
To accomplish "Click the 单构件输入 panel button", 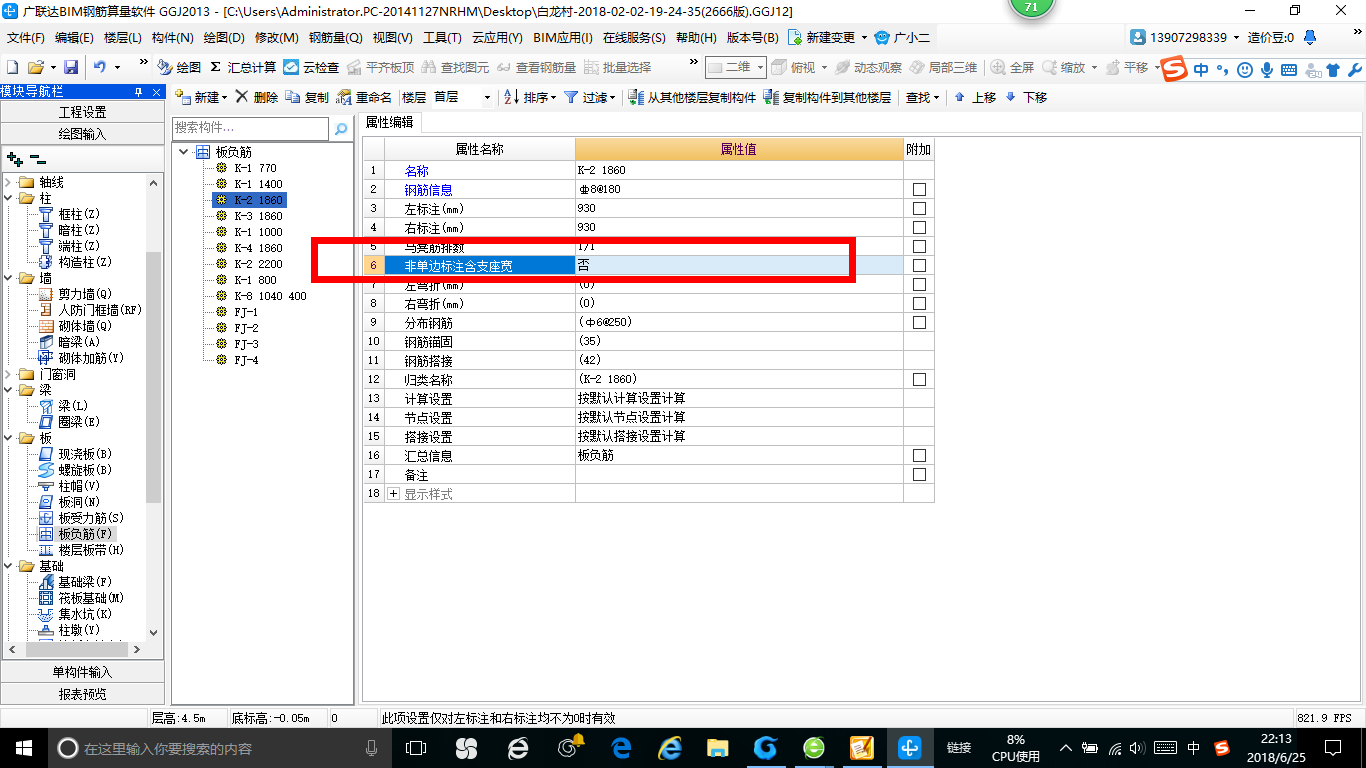I will click(82, 672).
